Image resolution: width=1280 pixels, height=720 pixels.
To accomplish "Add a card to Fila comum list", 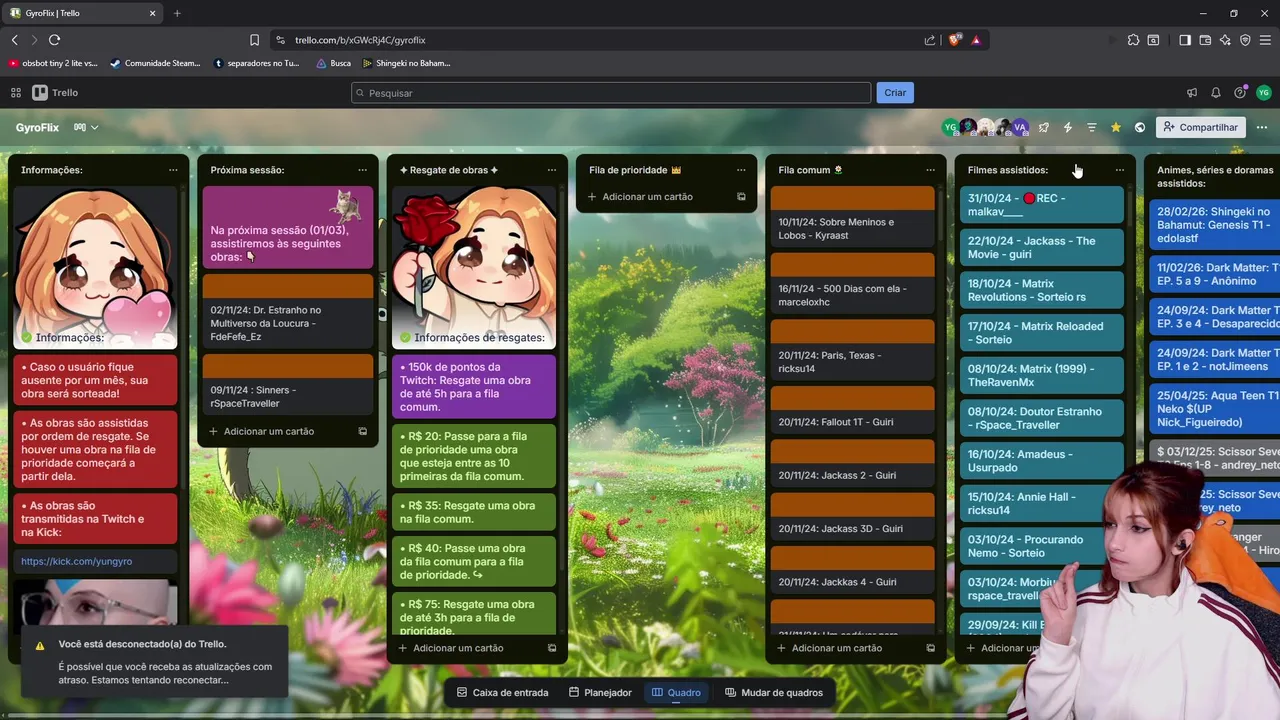I will tap(837, 648).
